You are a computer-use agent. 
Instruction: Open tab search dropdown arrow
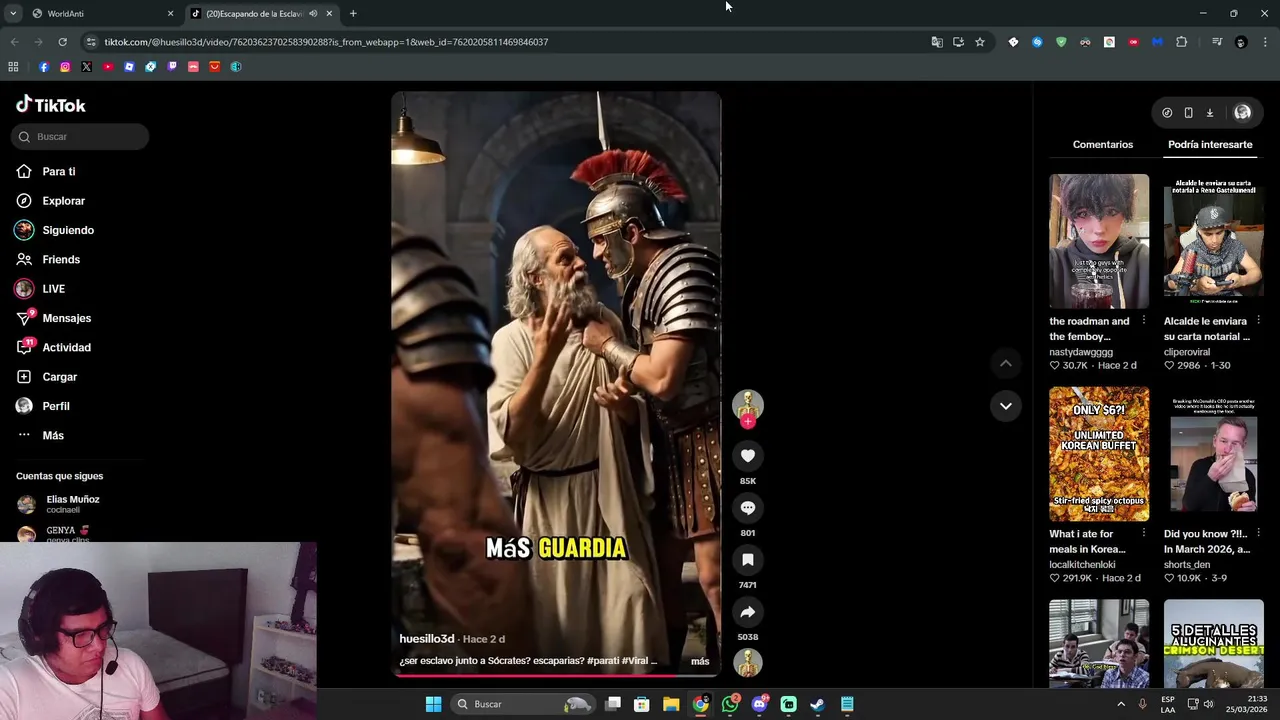[13, 14]
